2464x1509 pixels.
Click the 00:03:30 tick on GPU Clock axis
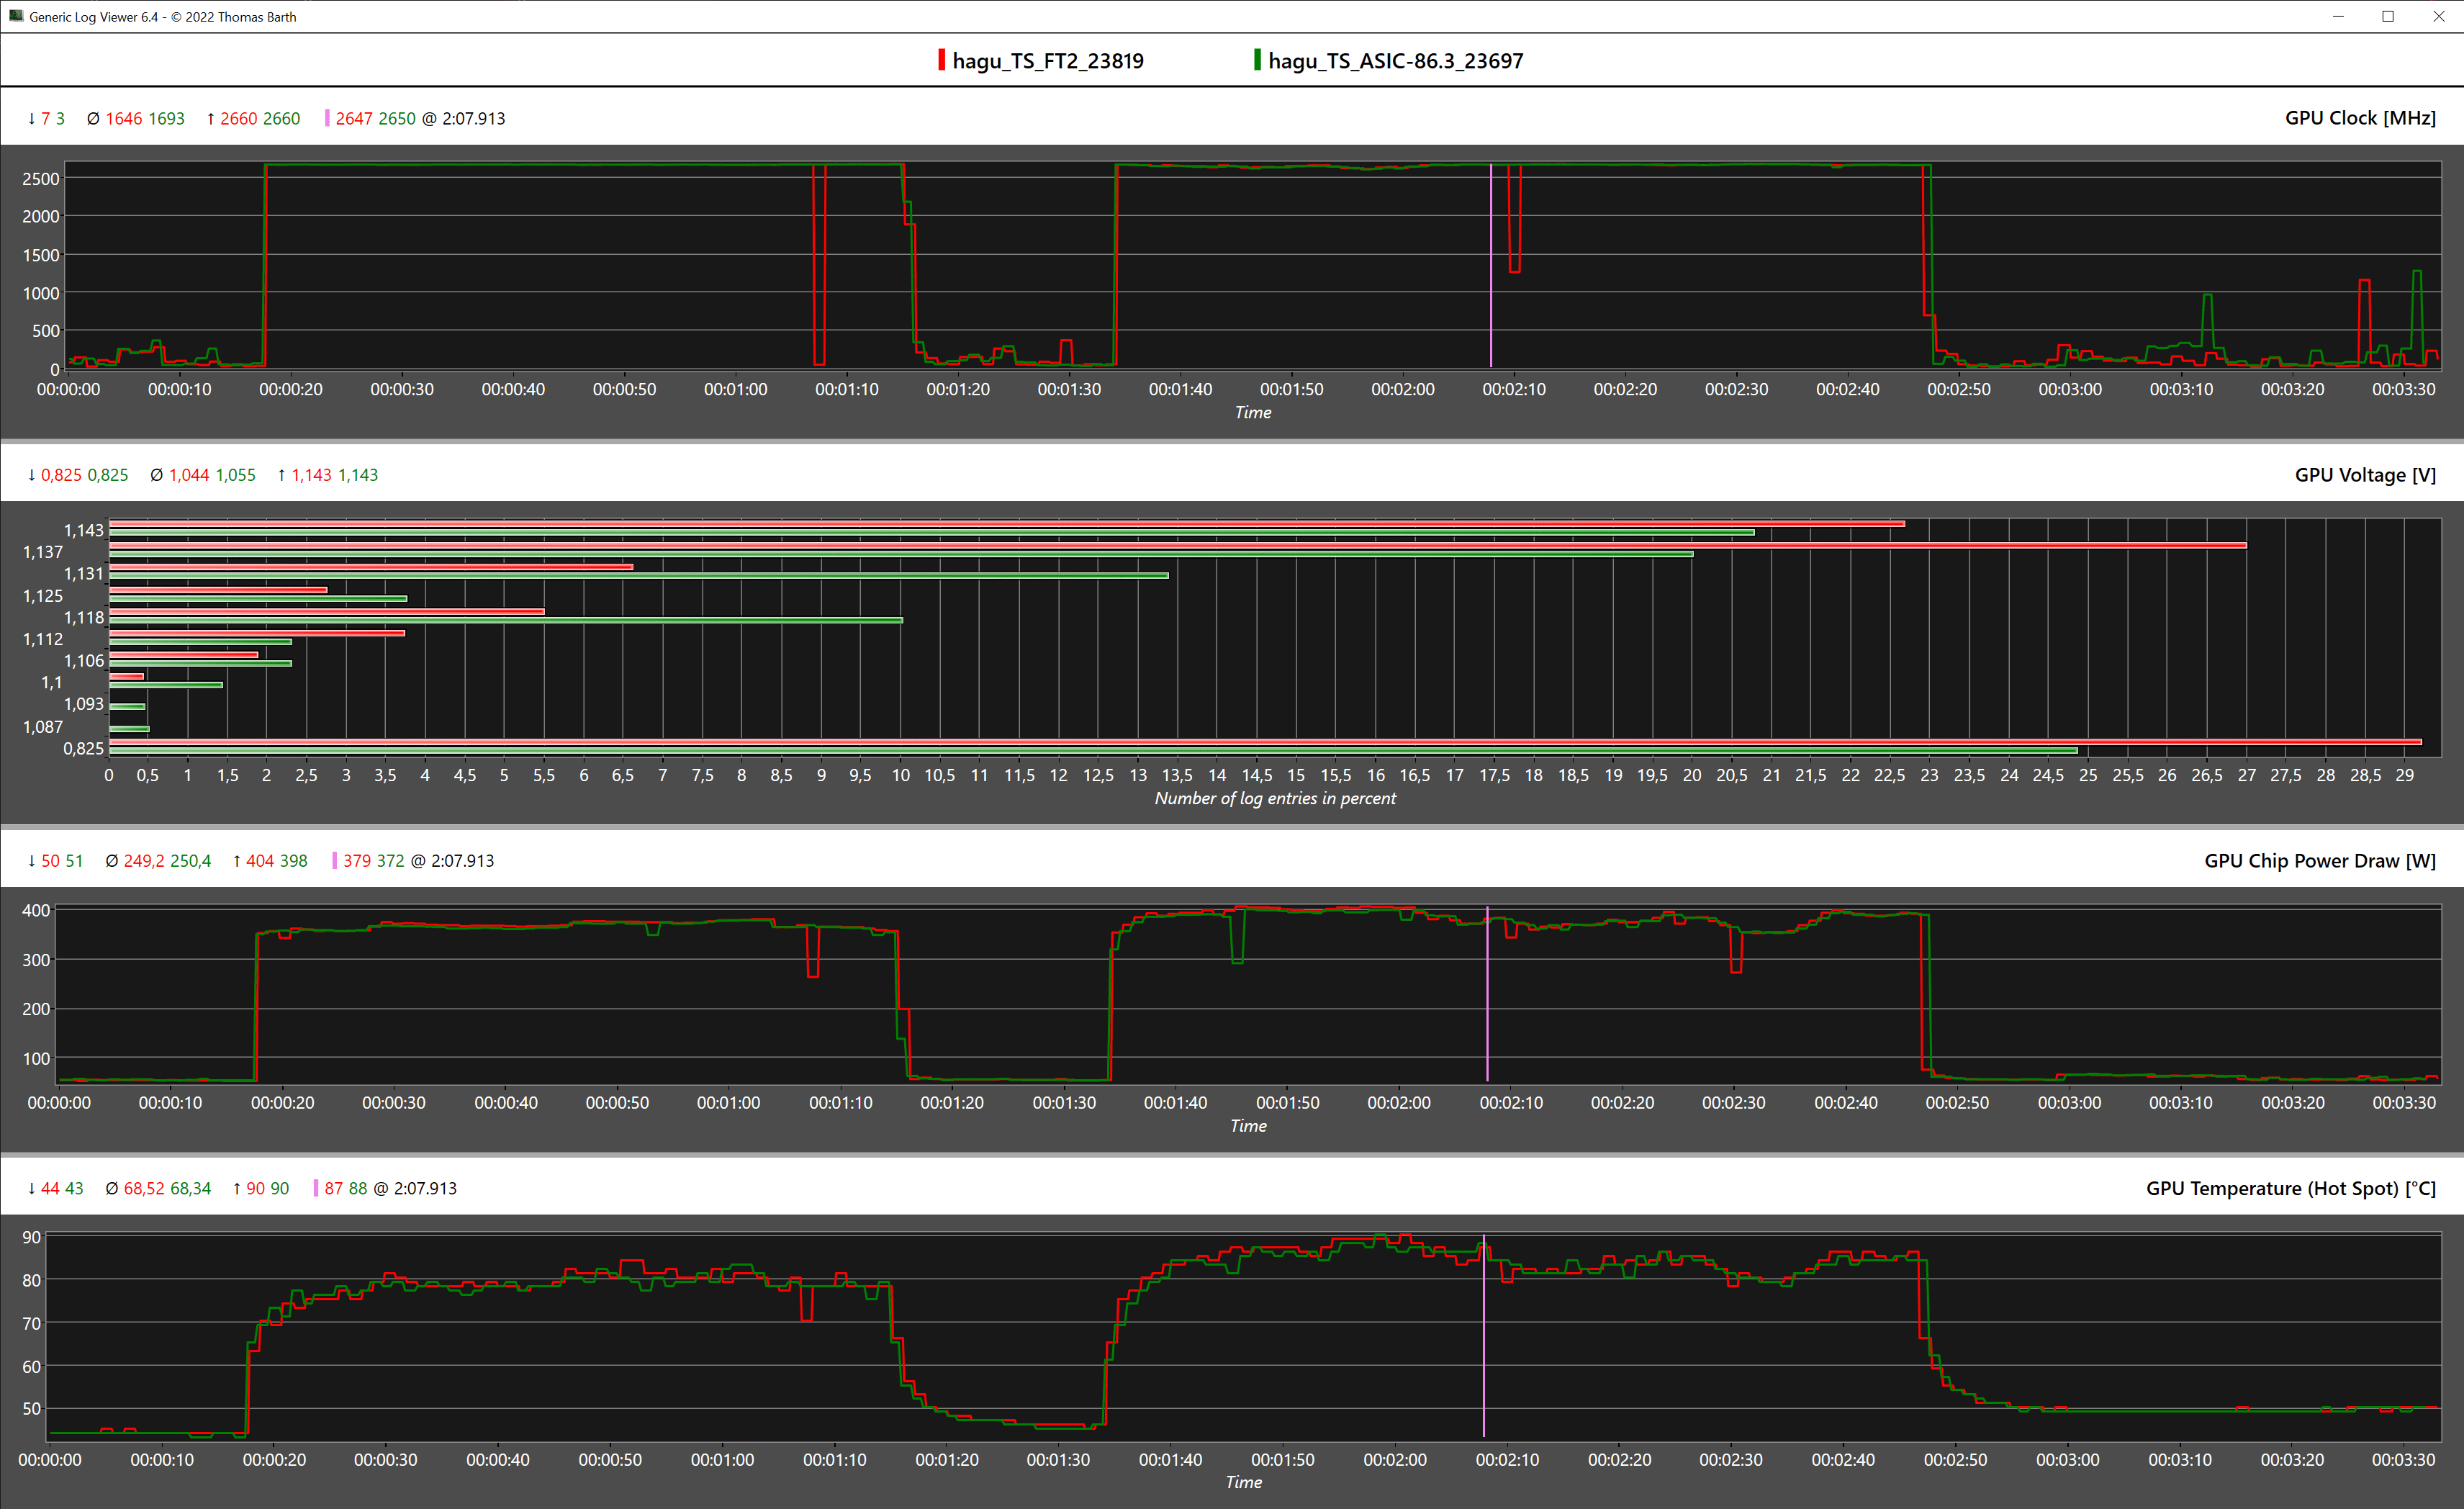[x=2404, y=389]
